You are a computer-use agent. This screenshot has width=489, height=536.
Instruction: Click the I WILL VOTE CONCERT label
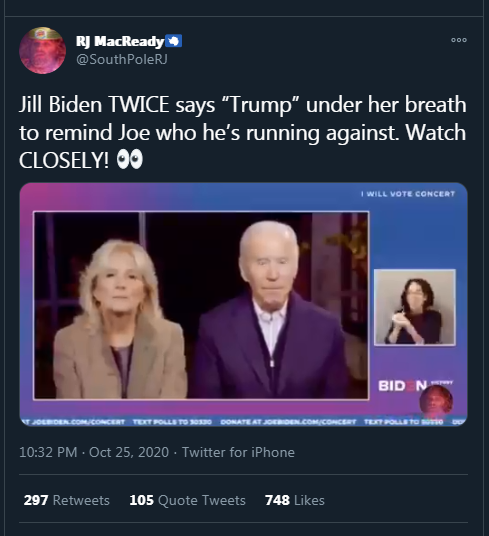[408, 194]
